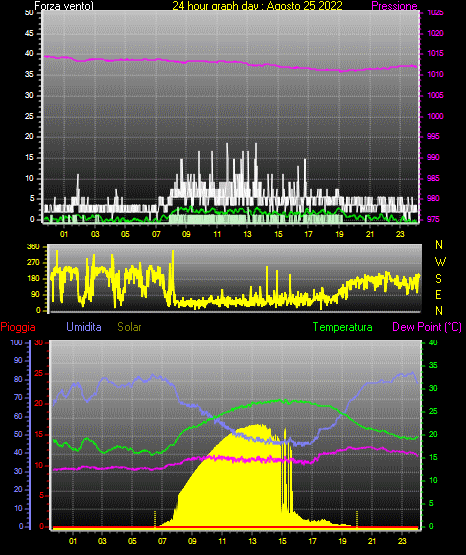Click the Umidita legend label

(x=84, y=326)
